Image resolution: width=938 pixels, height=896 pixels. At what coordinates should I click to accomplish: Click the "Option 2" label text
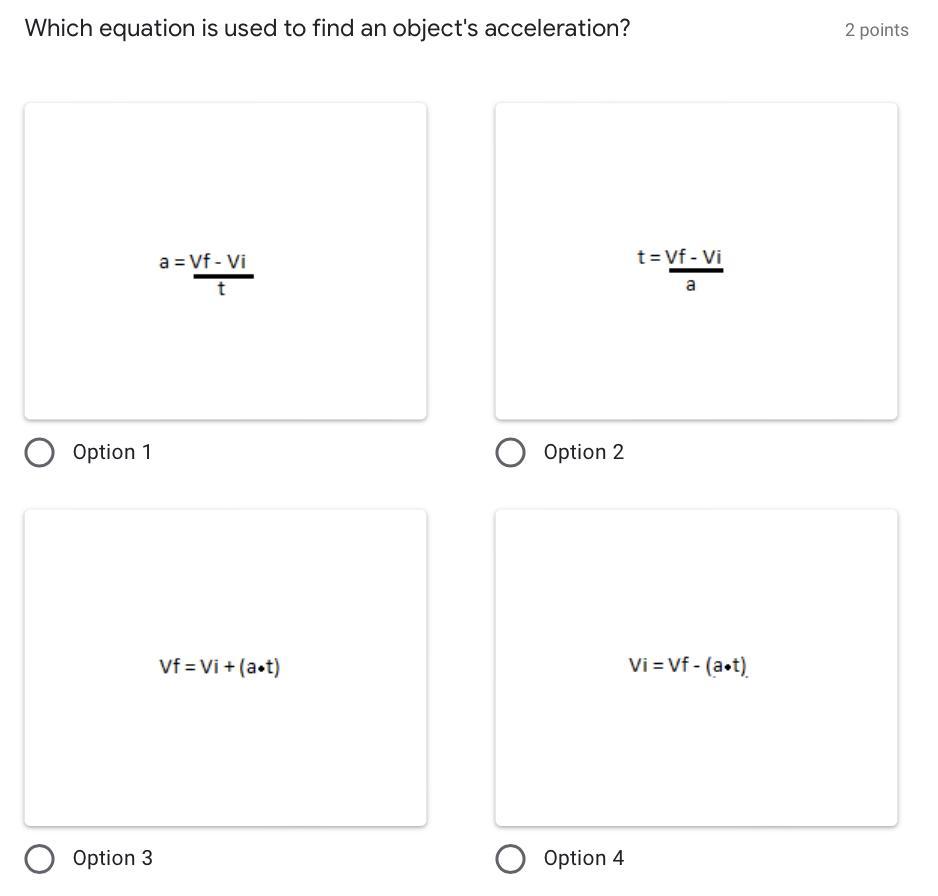(x=584, y=452)
